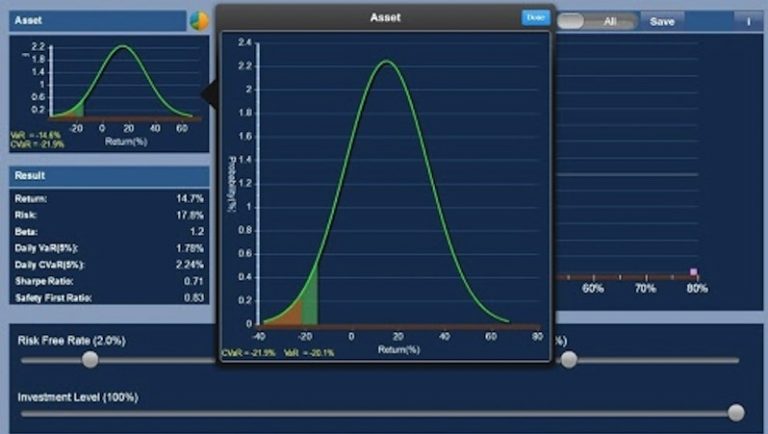Image resolution: width=768 pixels, height=434 pixels.
Task: Click the pie chart icon beside Asset
Action: [199, 21]
